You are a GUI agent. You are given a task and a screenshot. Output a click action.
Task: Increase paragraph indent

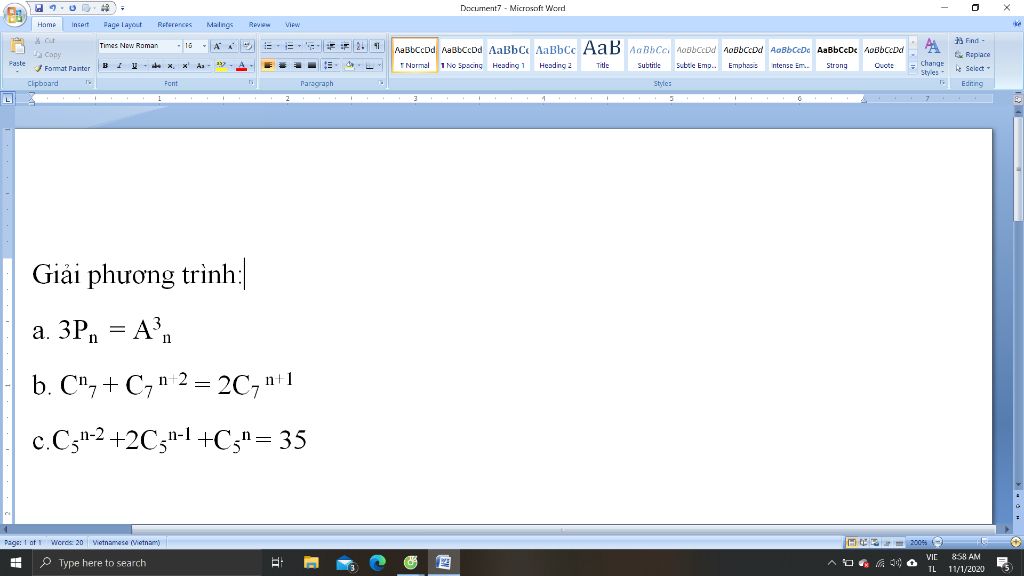[345, 46]
